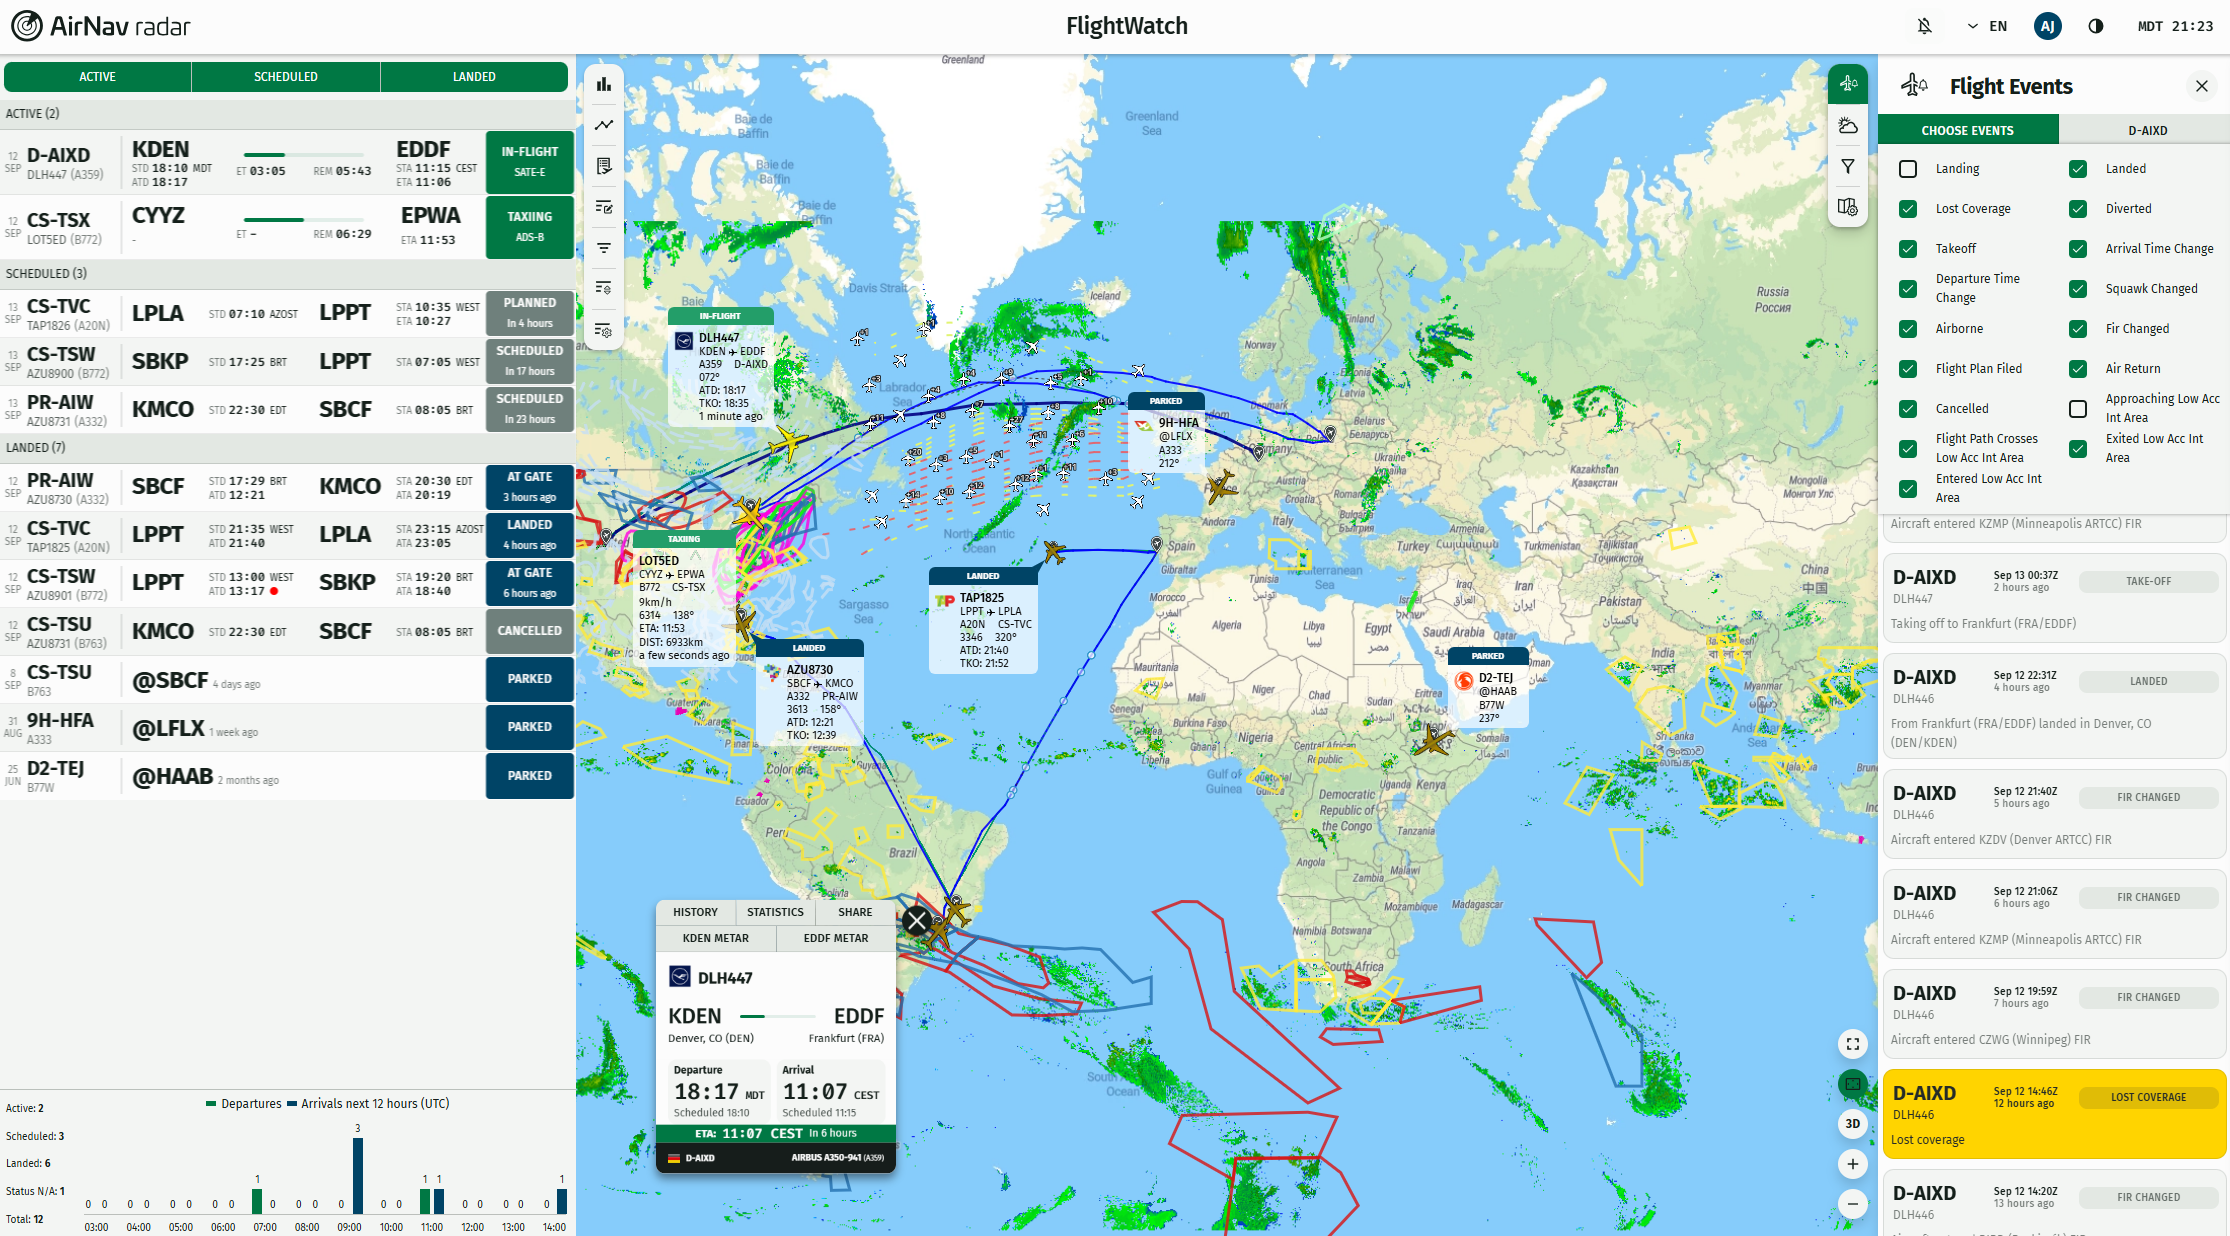The height and width of the screenshot is (1236, 2230).
Task: Uncheck the Takeoff event checkbox
Action: (1908, 249)
